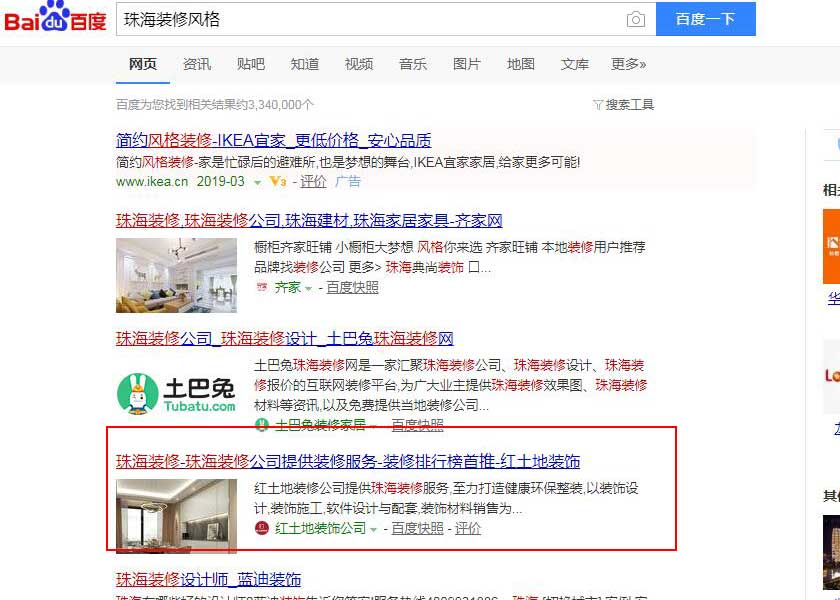Click the 齐家 site favicon
Screen dimensions: 840x600
[x=261, y=288]
